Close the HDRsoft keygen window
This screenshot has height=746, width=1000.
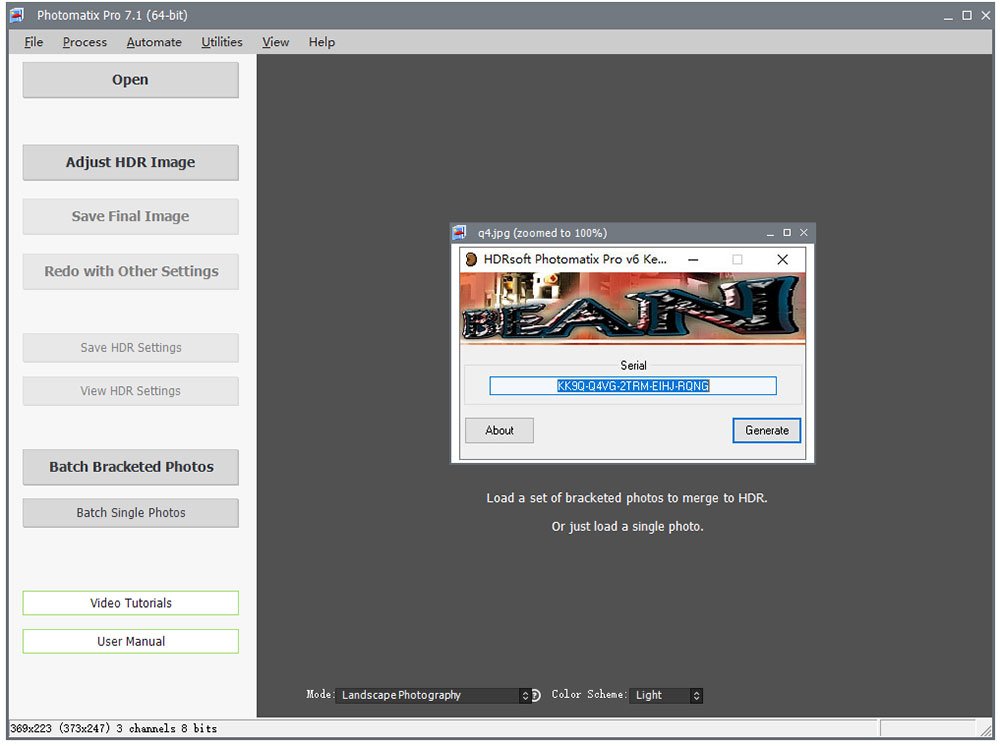(783, 260)
